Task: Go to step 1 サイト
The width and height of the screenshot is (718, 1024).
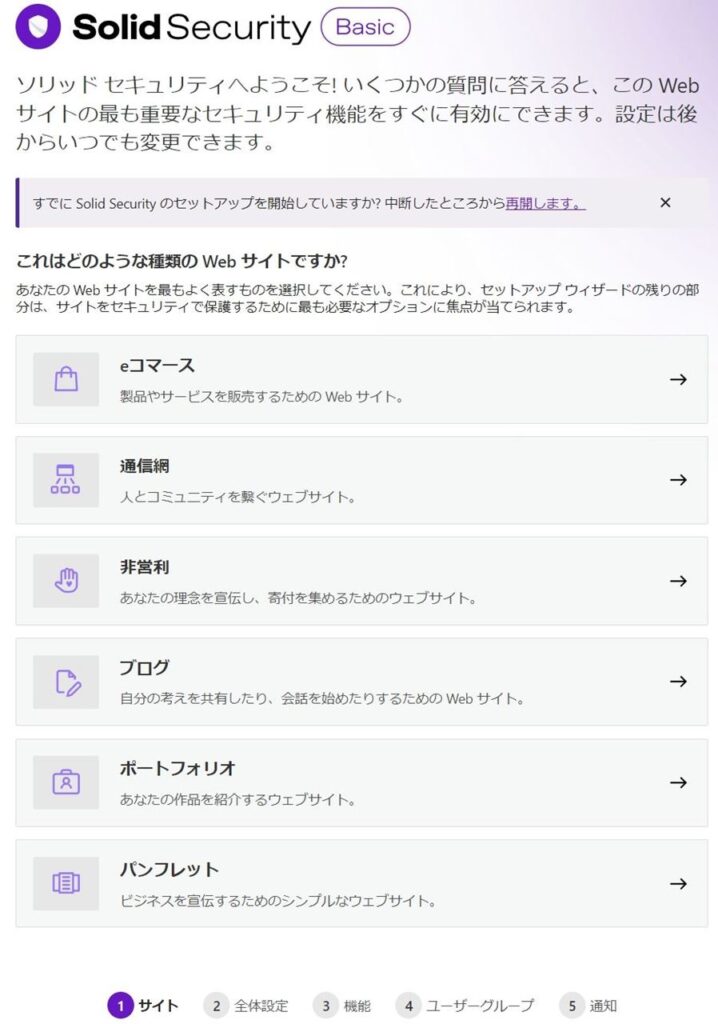Action: (x=143, y=1006)
